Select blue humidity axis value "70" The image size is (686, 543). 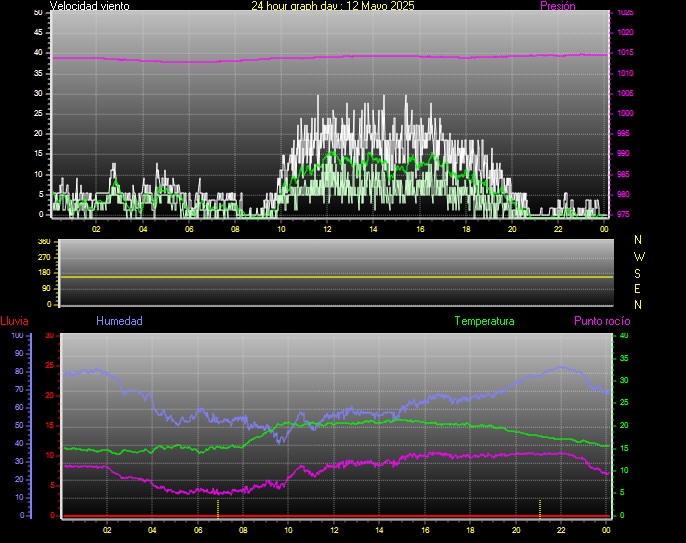coord(19,389)
